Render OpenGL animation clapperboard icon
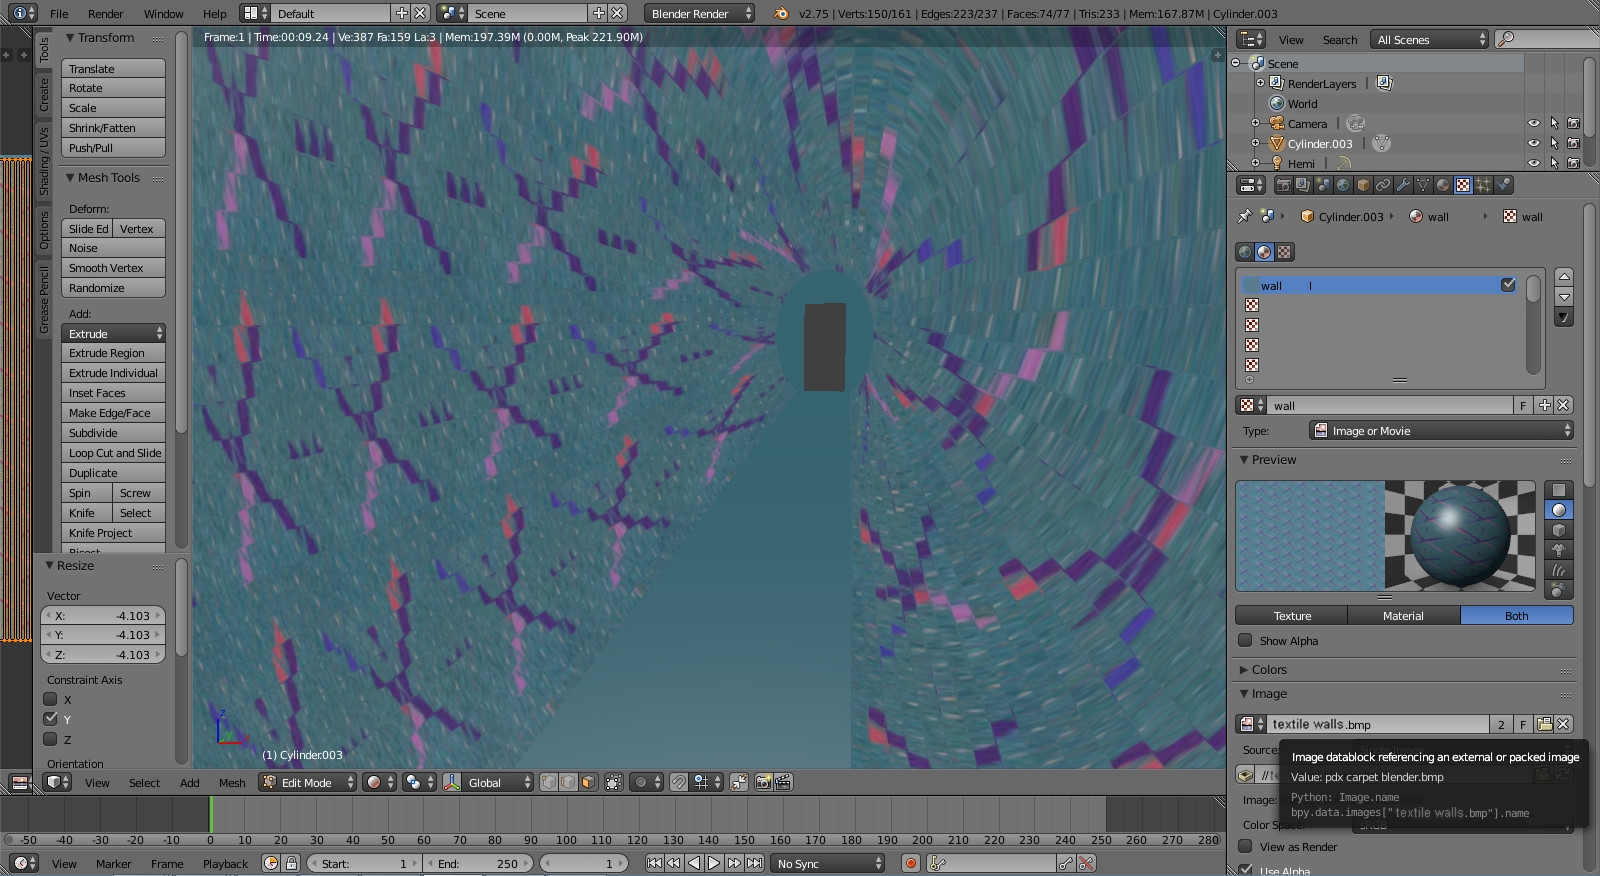 pyautogui.click(x=784, y=782)
